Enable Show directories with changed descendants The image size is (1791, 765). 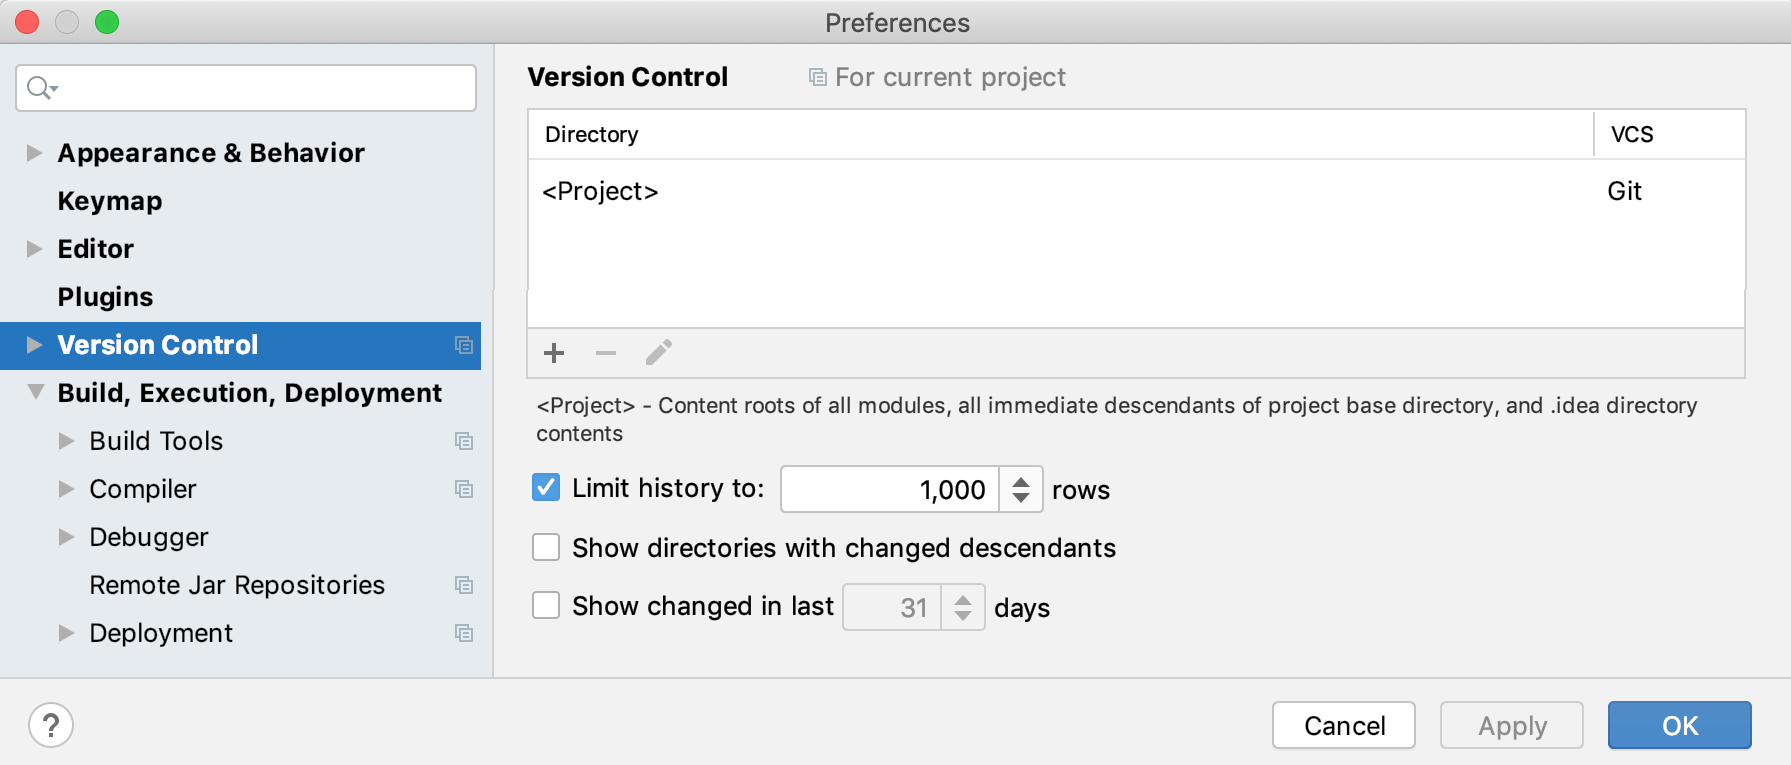(546, 548)
